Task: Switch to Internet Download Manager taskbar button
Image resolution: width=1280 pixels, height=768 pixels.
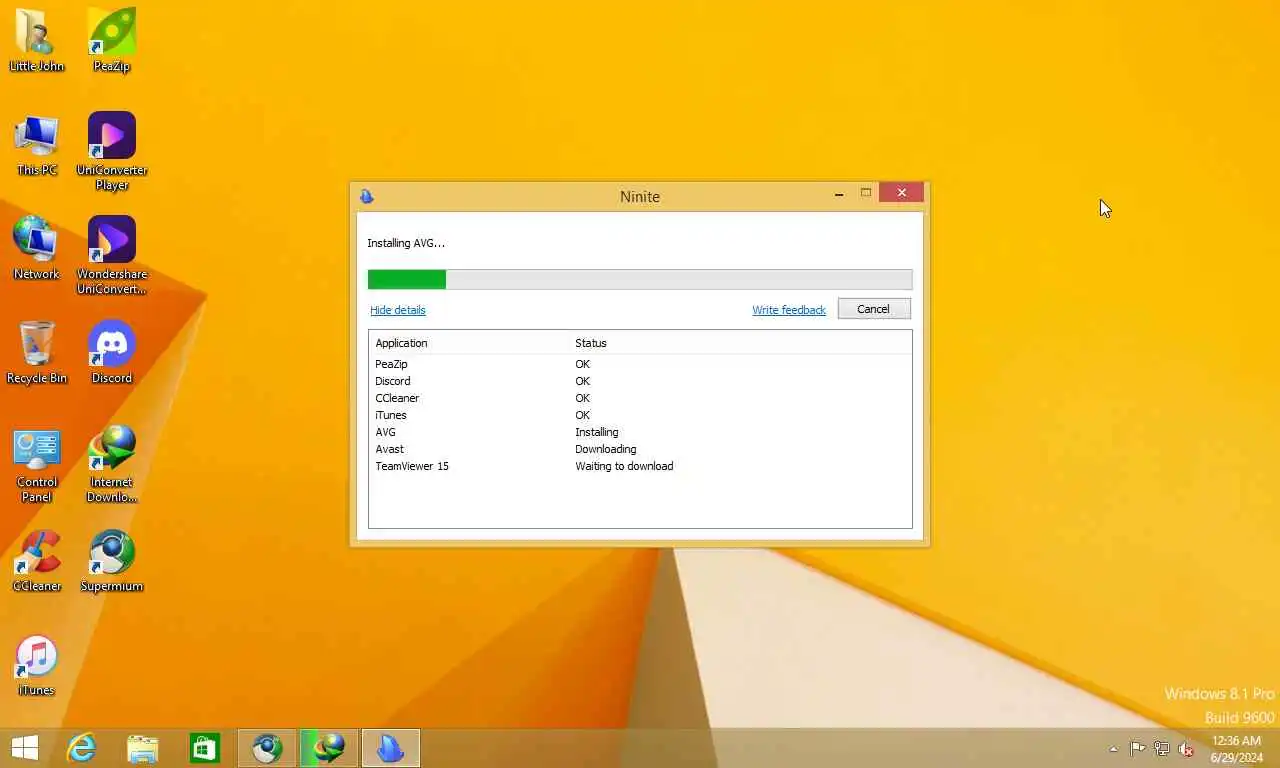Action: pyautogui.click(x=329, y=747)
